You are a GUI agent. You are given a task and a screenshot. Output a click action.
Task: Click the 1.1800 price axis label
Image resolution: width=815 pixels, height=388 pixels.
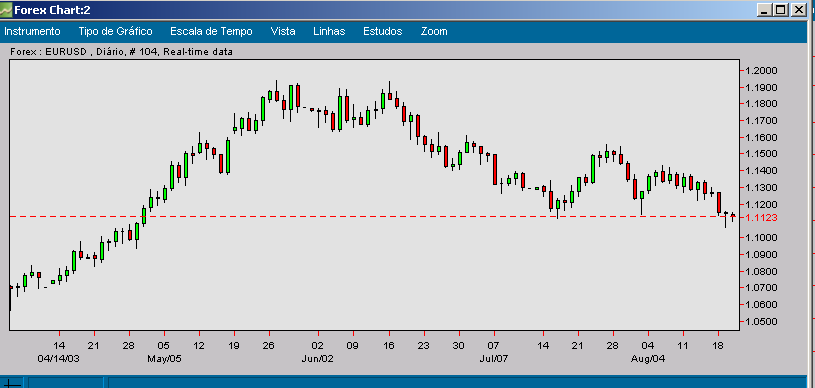click(761, 104)
